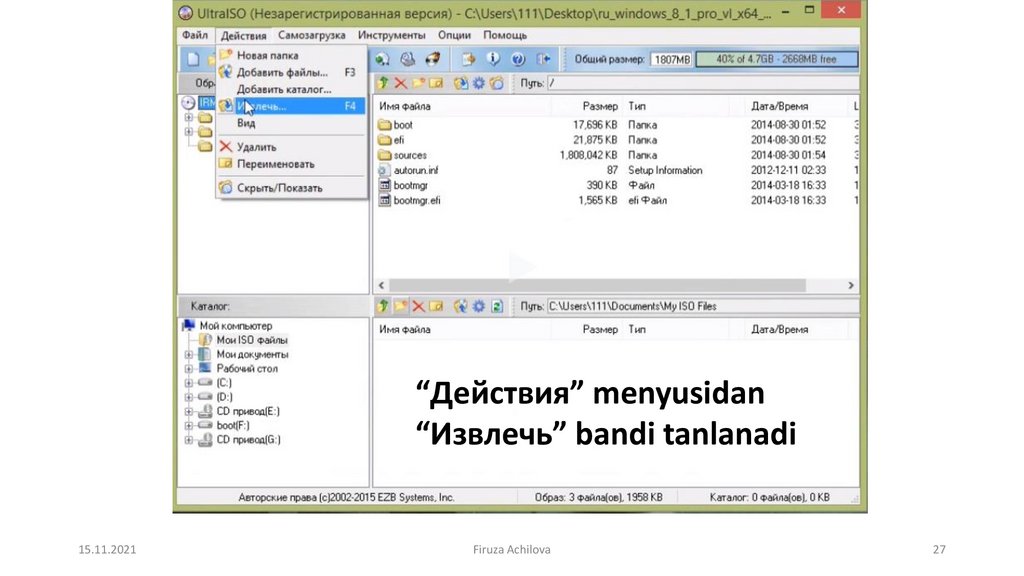Expand the Мои документы tree node

[189, 355]
